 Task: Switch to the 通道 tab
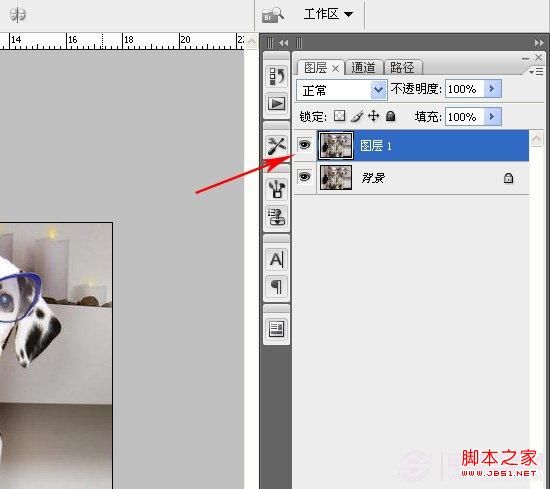363,67
